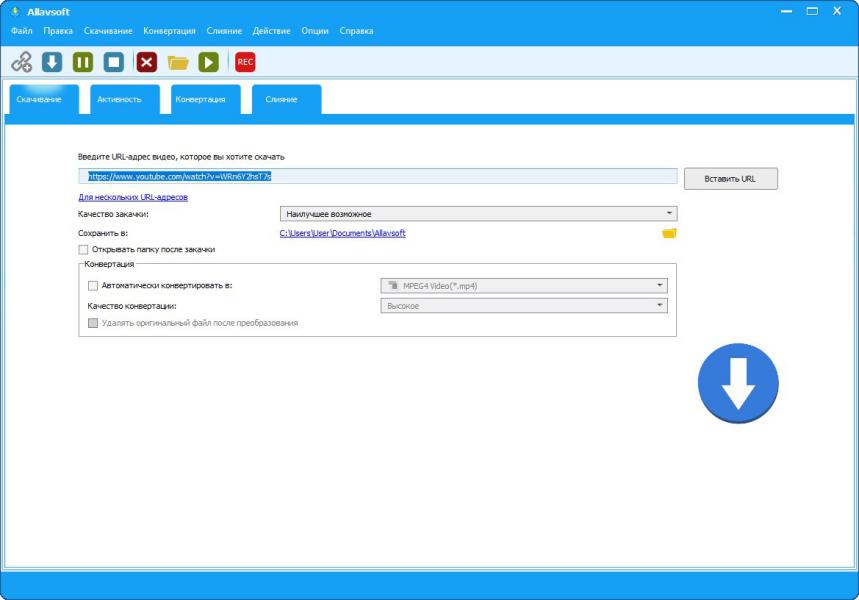Open the 'Высокое' conversion quality dropdown
Screen dimensions: 859x600
pyautogui.click(x=524, y=306)
